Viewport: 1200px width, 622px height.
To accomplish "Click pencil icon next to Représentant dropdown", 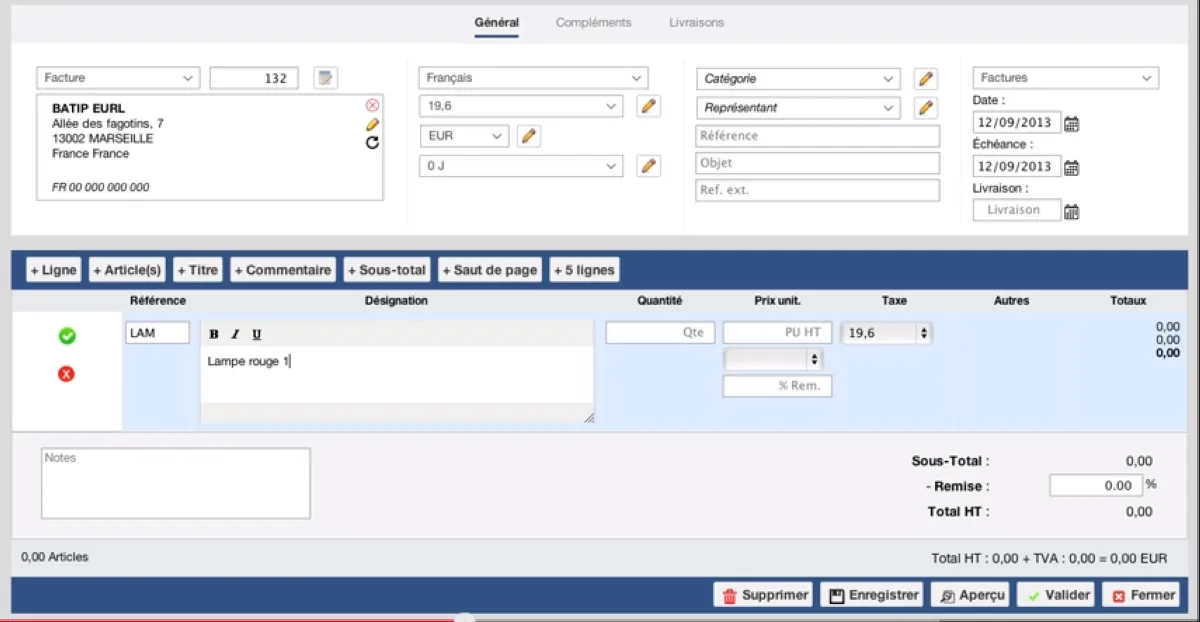I will (x=926, y=108).
